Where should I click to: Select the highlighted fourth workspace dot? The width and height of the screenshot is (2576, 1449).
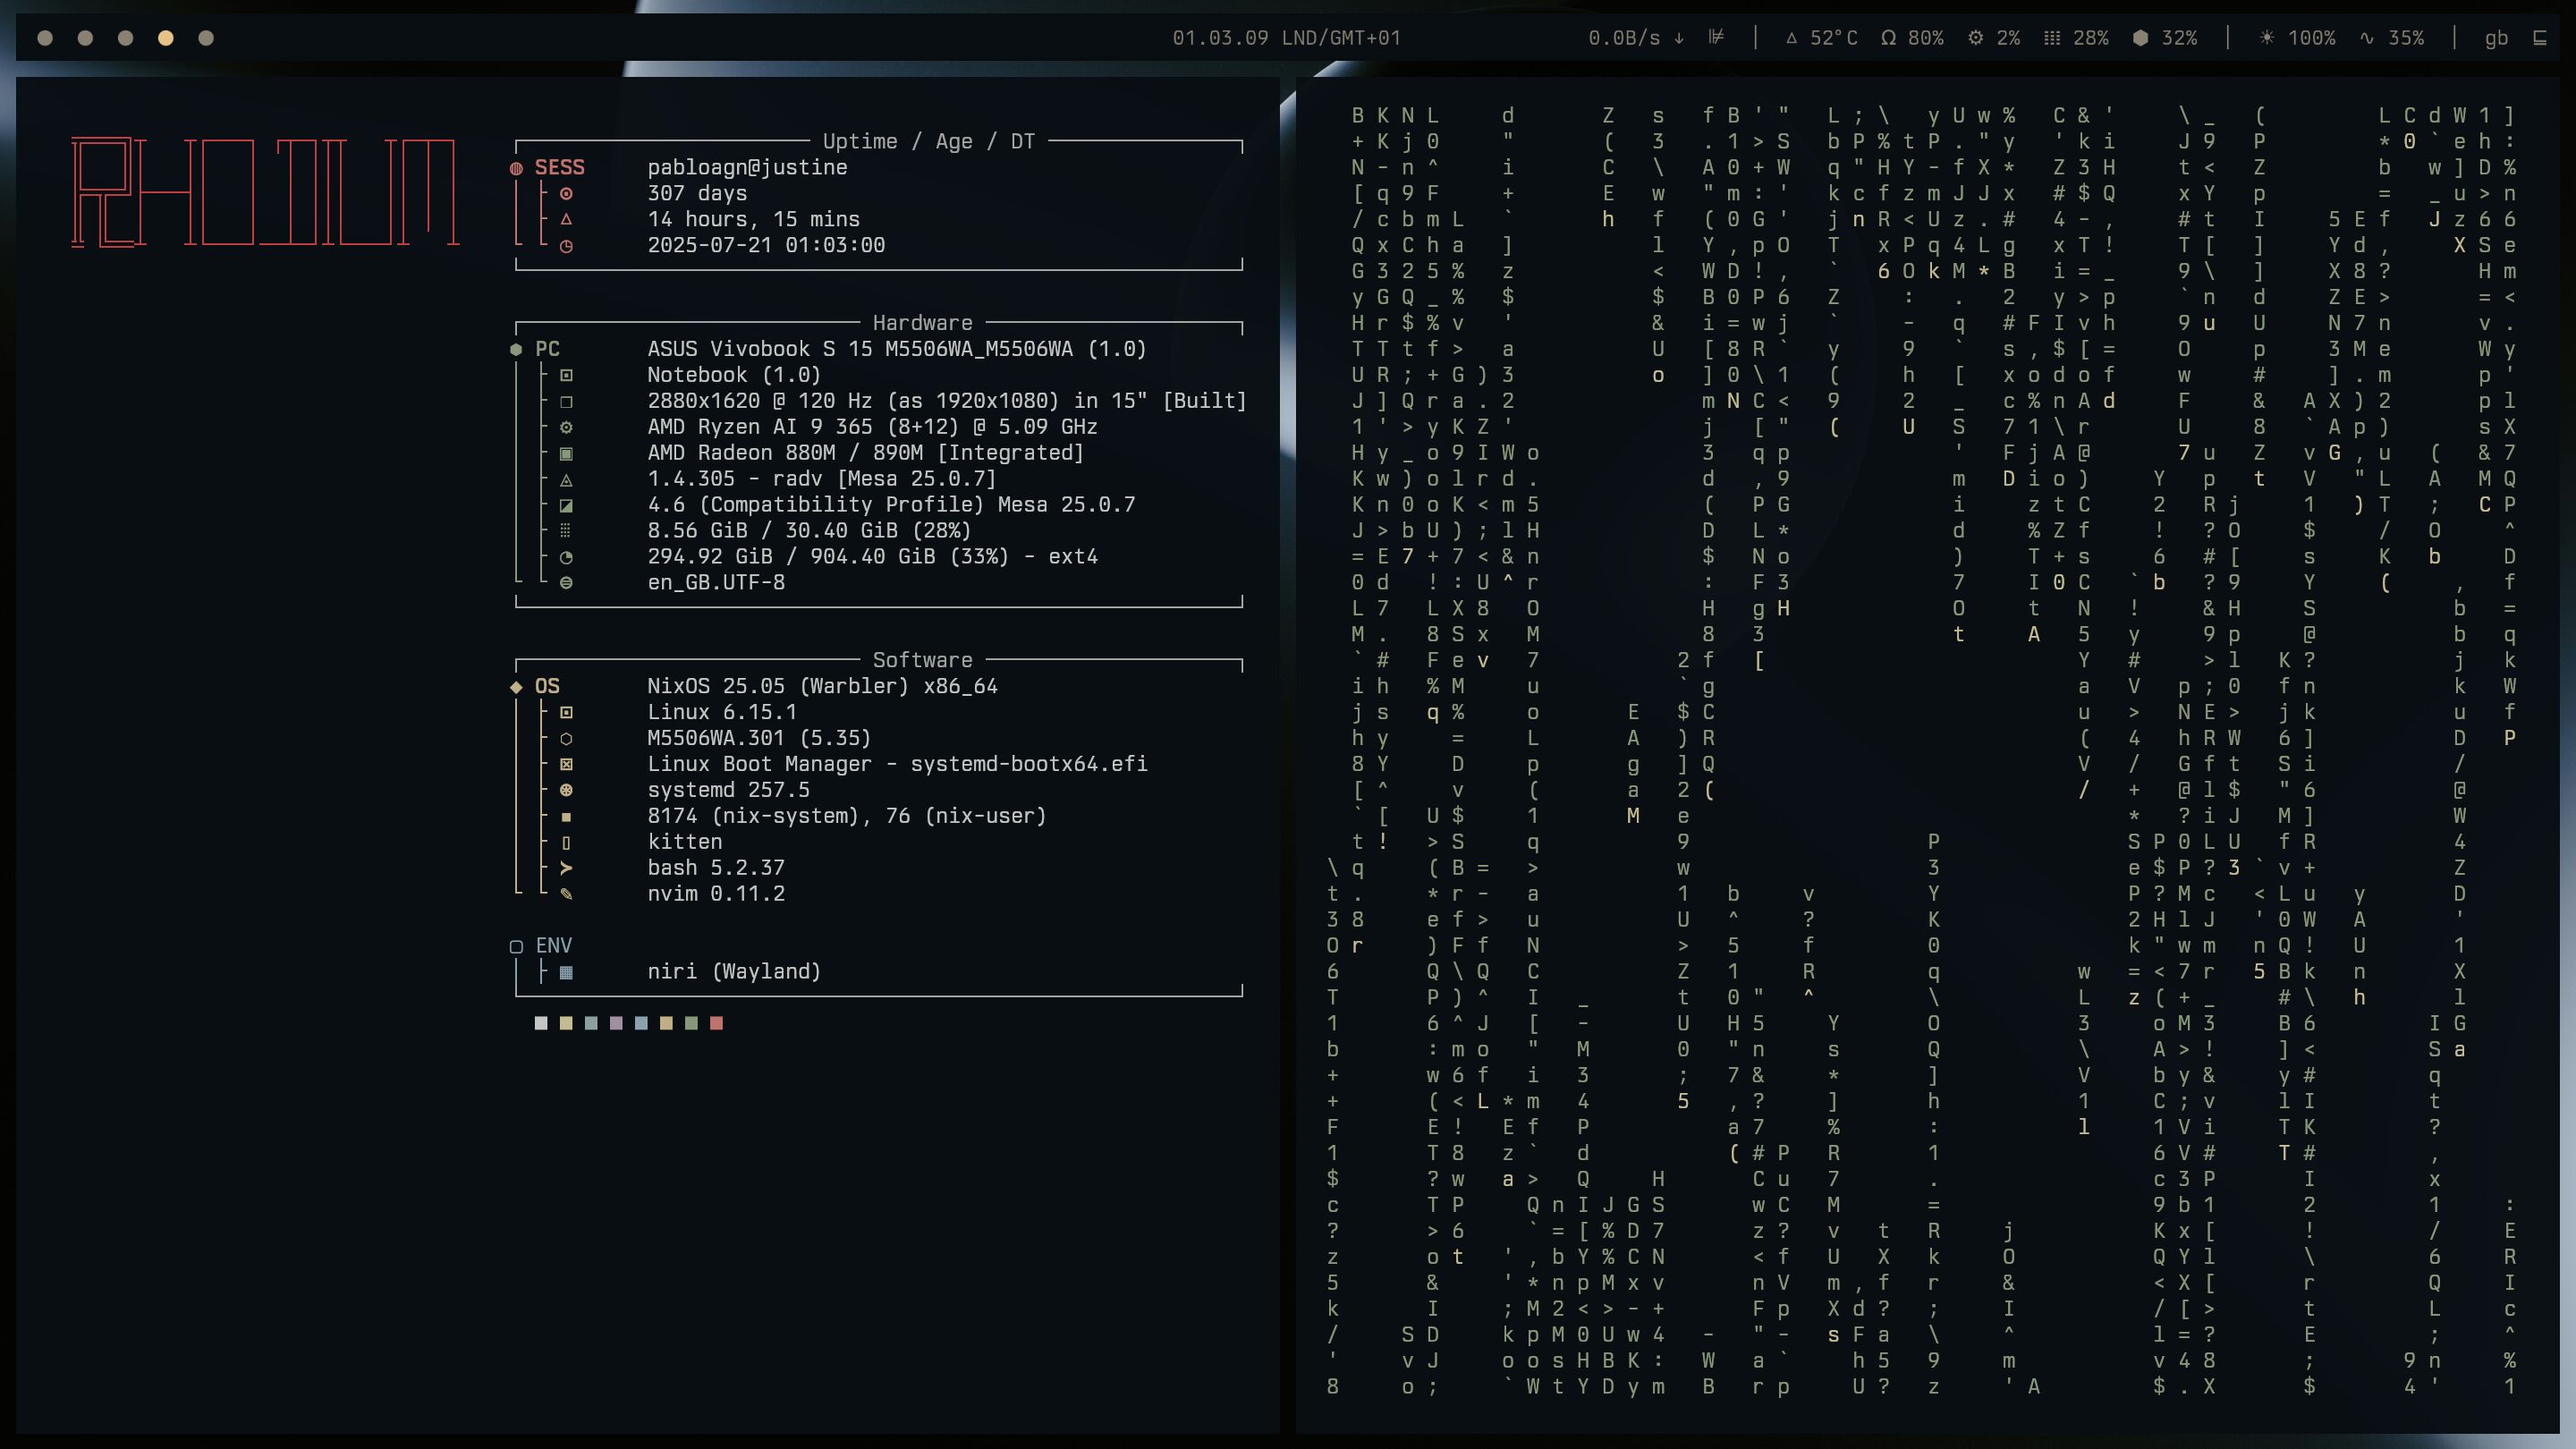tap(165, 38)
